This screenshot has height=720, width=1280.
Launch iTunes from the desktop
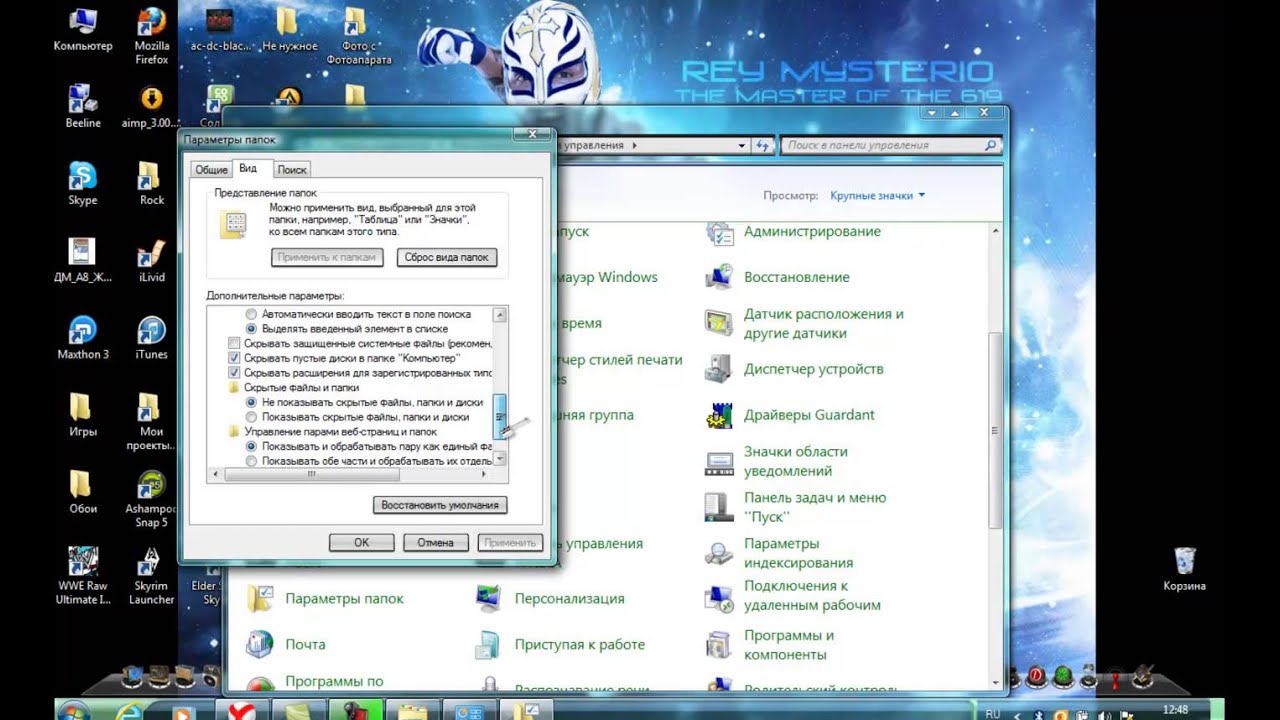click(151, 337)
